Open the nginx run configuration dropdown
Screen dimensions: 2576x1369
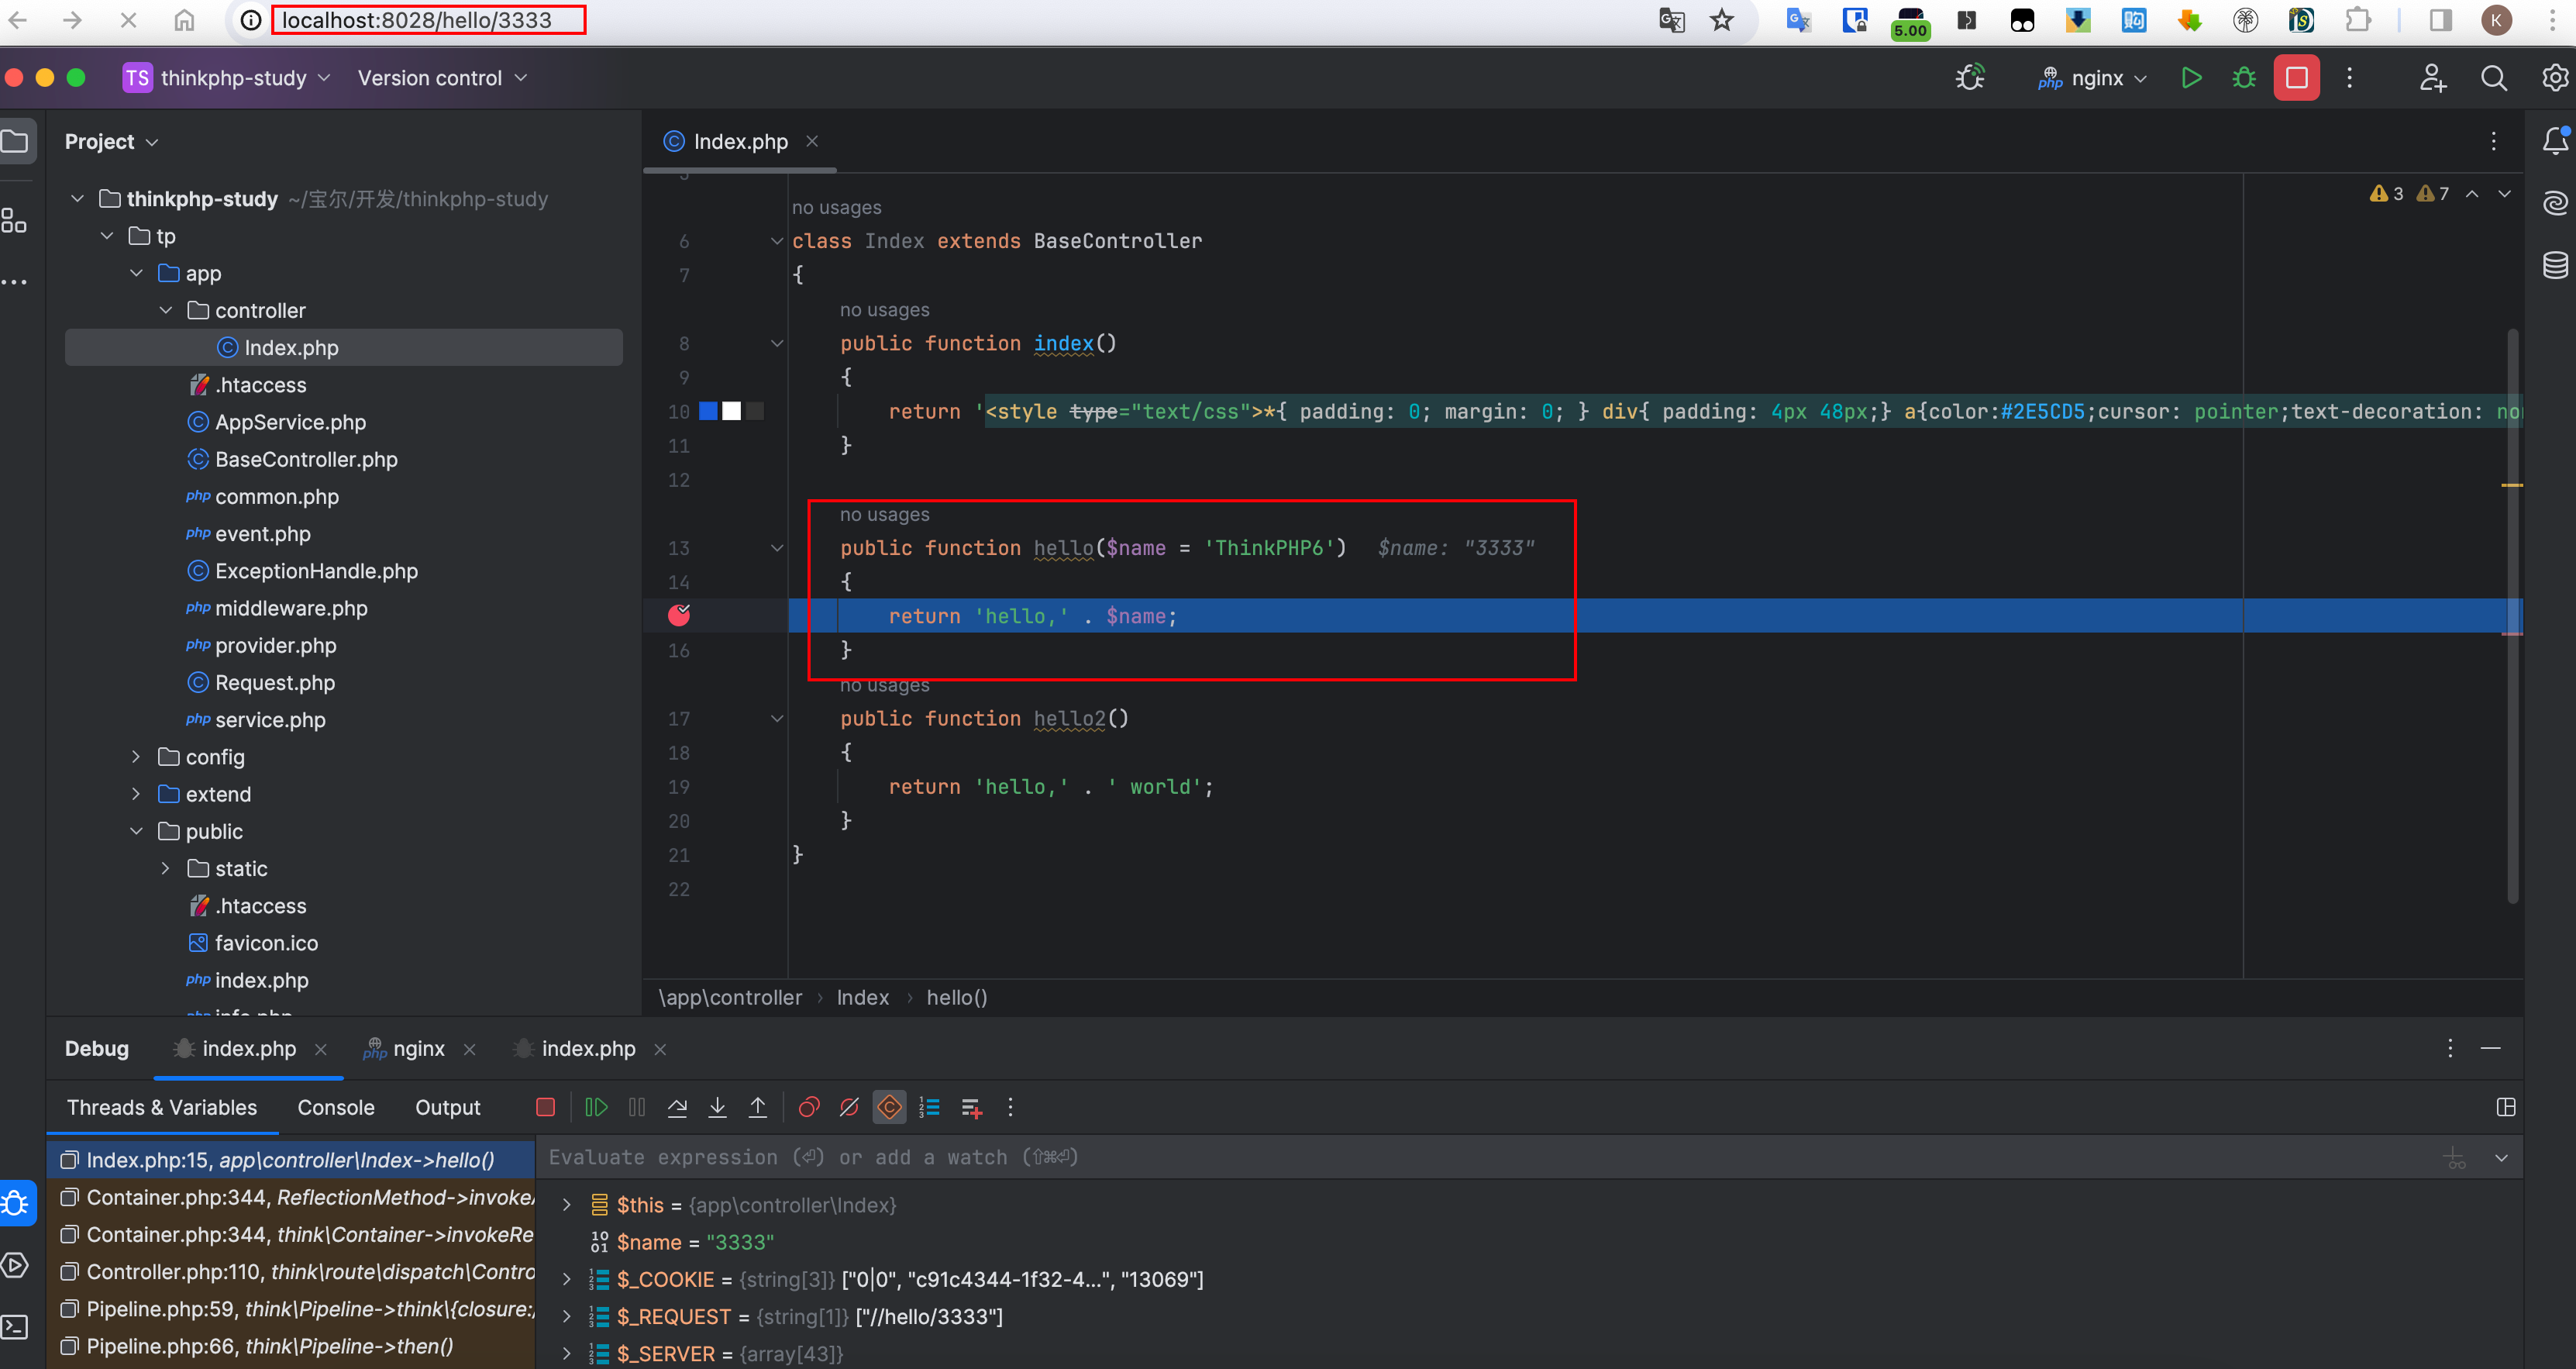point(2093,78)
